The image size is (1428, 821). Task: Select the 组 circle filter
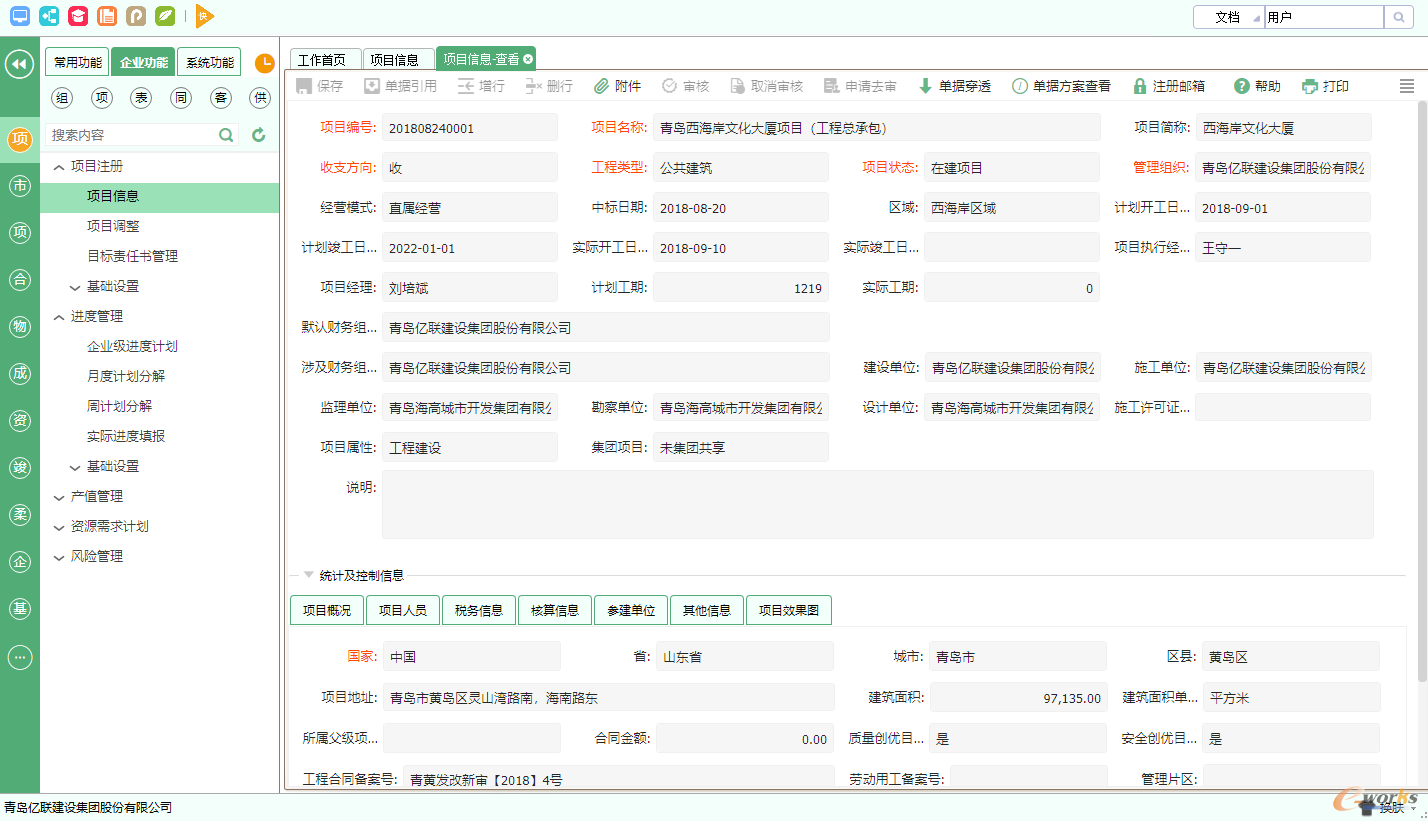tap(62, 97)
